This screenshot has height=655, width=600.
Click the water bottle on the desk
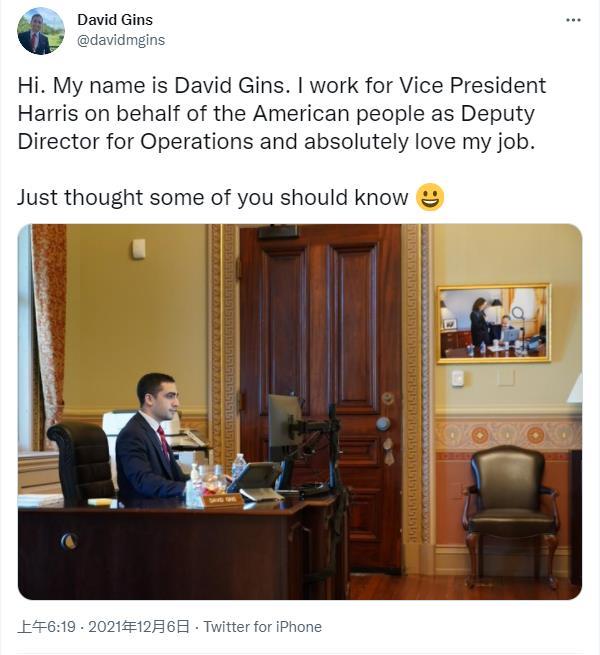point(238,470)
